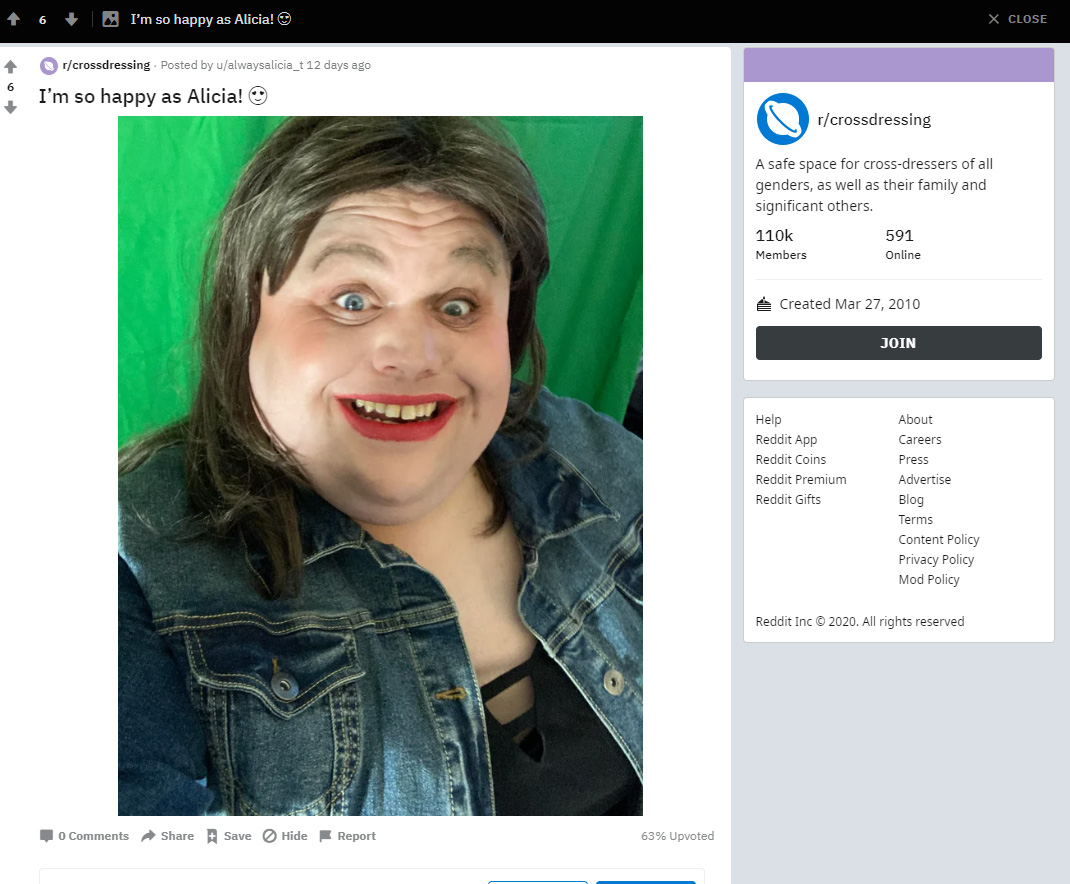
Task: Open the Press link
Action: click(913, 459)
